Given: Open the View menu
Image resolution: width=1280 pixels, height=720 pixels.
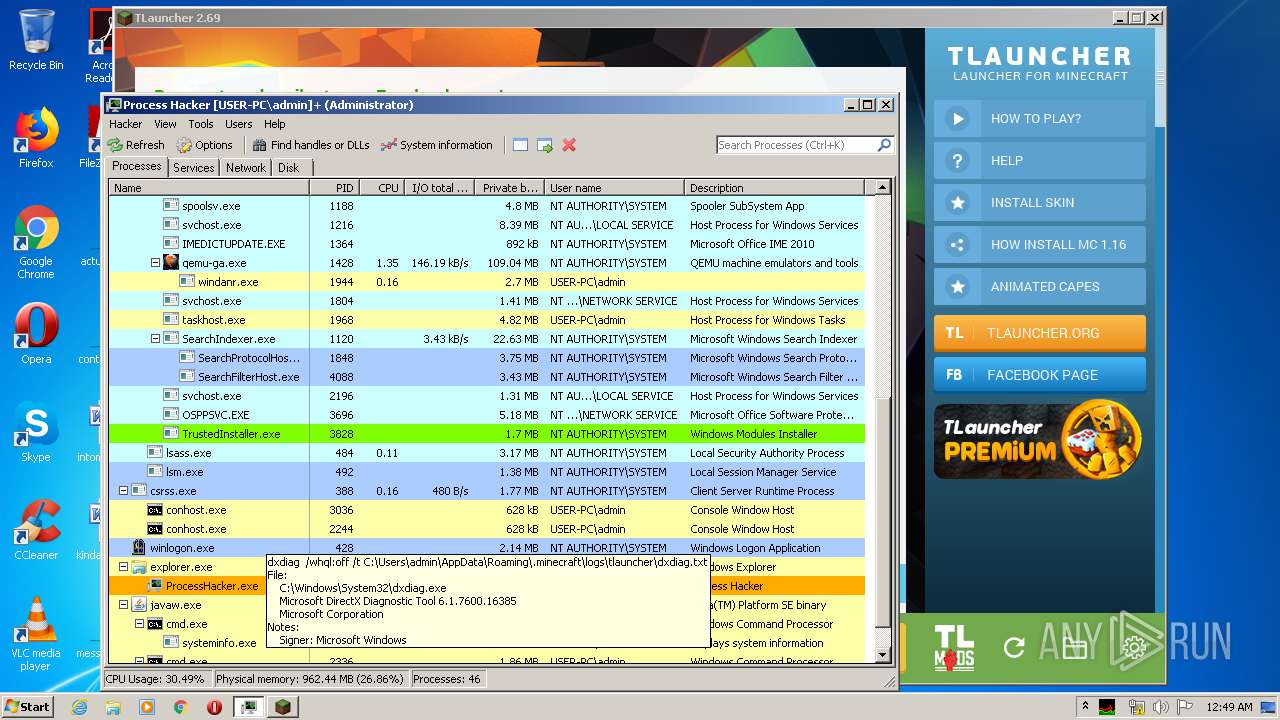Looking at the screenshot, I should point(165,124).
